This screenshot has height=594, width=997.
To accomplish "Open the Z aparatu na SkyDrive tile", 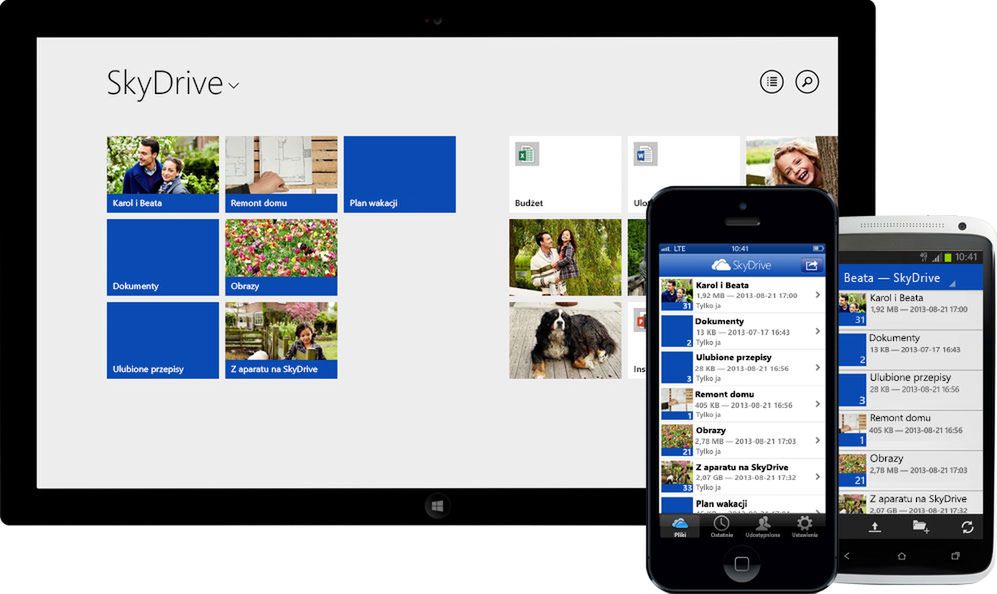I will [280, 340].
